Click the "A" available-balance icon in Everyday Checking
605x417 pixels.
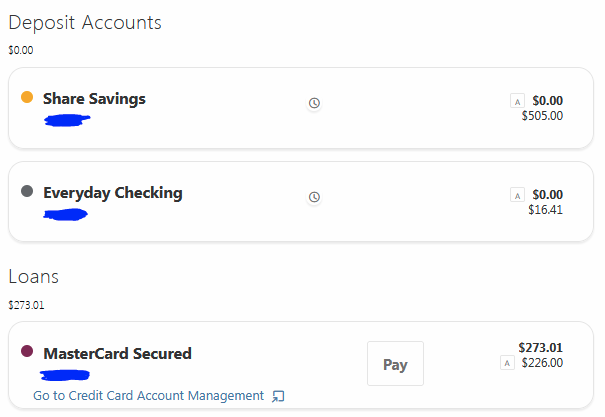(x=517, y=194)
